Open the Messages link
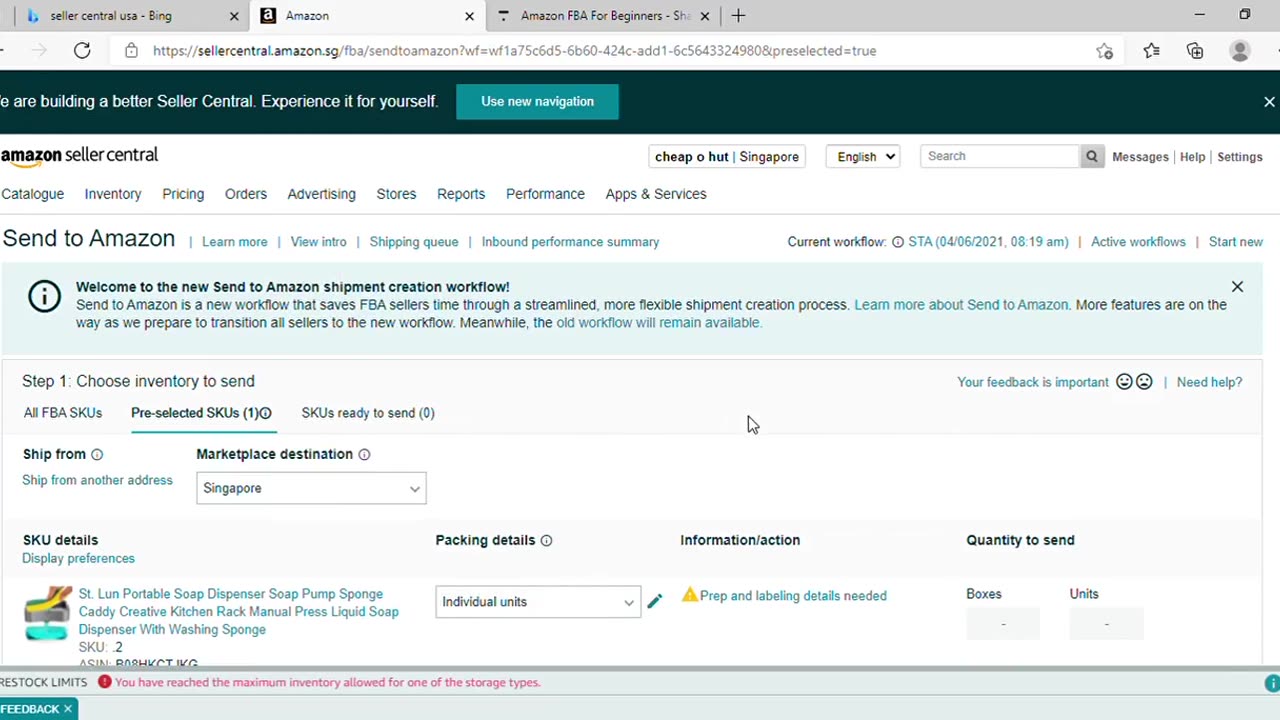The height and width of the screenshot is (720, 1280). click(x=1140, y=157)
